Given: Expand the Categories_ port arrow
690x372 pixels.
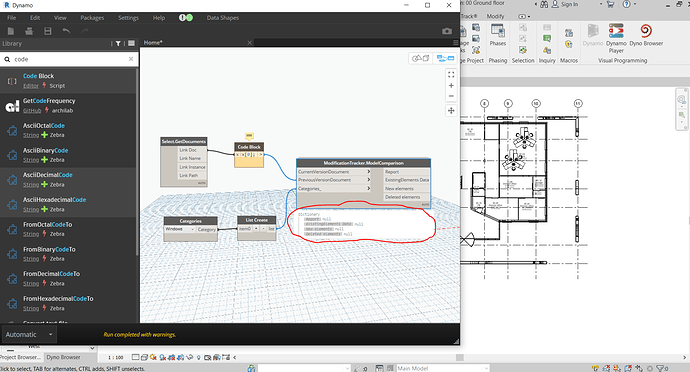Looking at the screenshot, I should point(368,188).
